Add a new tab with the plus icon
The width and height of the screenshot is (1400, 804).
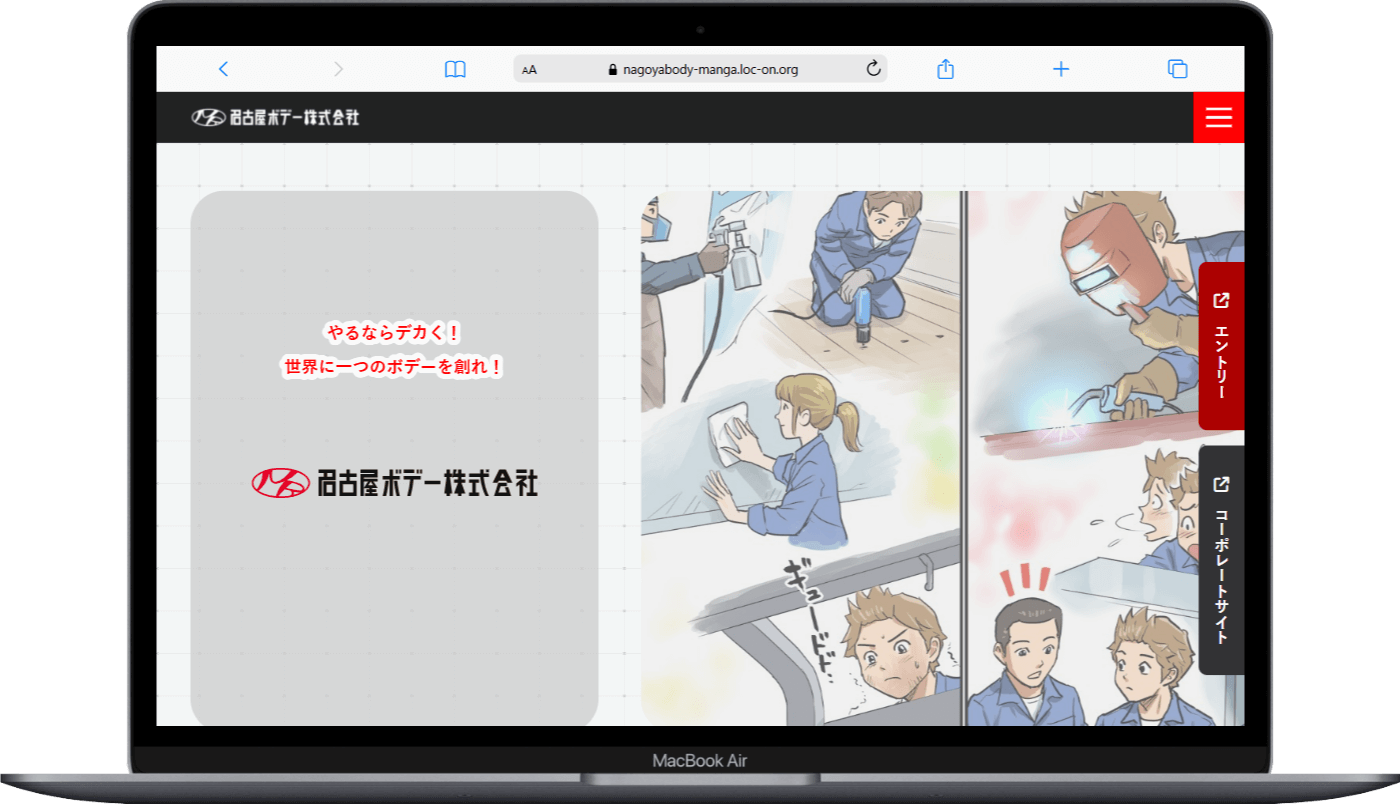pos(1061,69)
